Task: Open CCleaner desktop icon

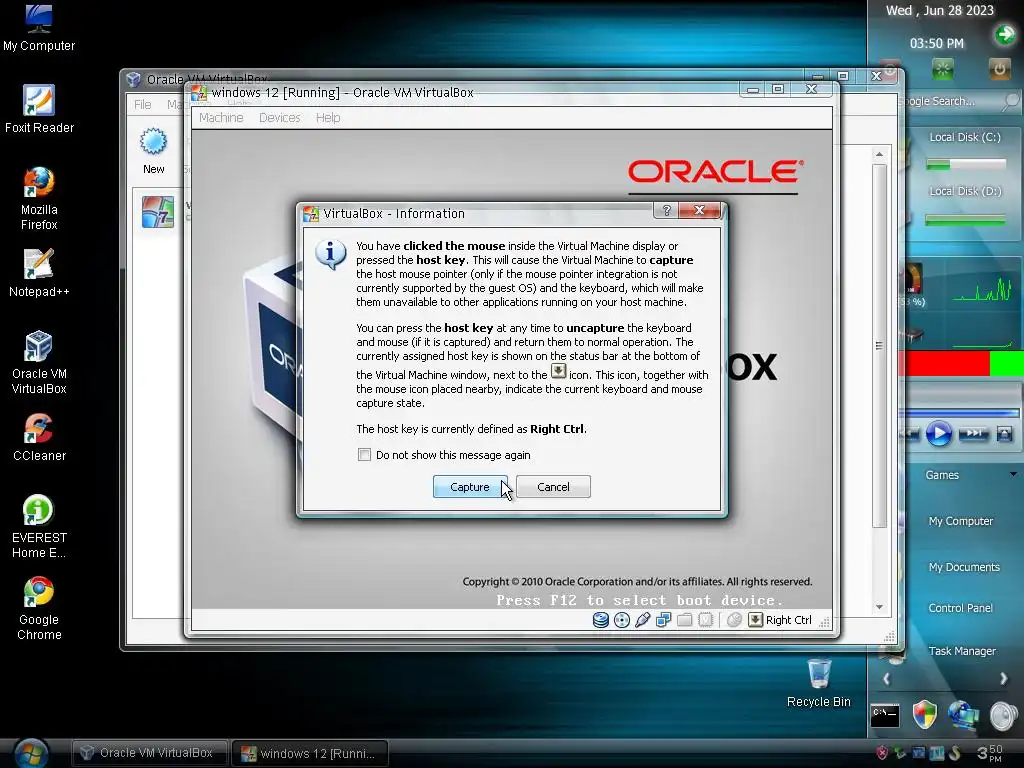Action: pos(39,438)
